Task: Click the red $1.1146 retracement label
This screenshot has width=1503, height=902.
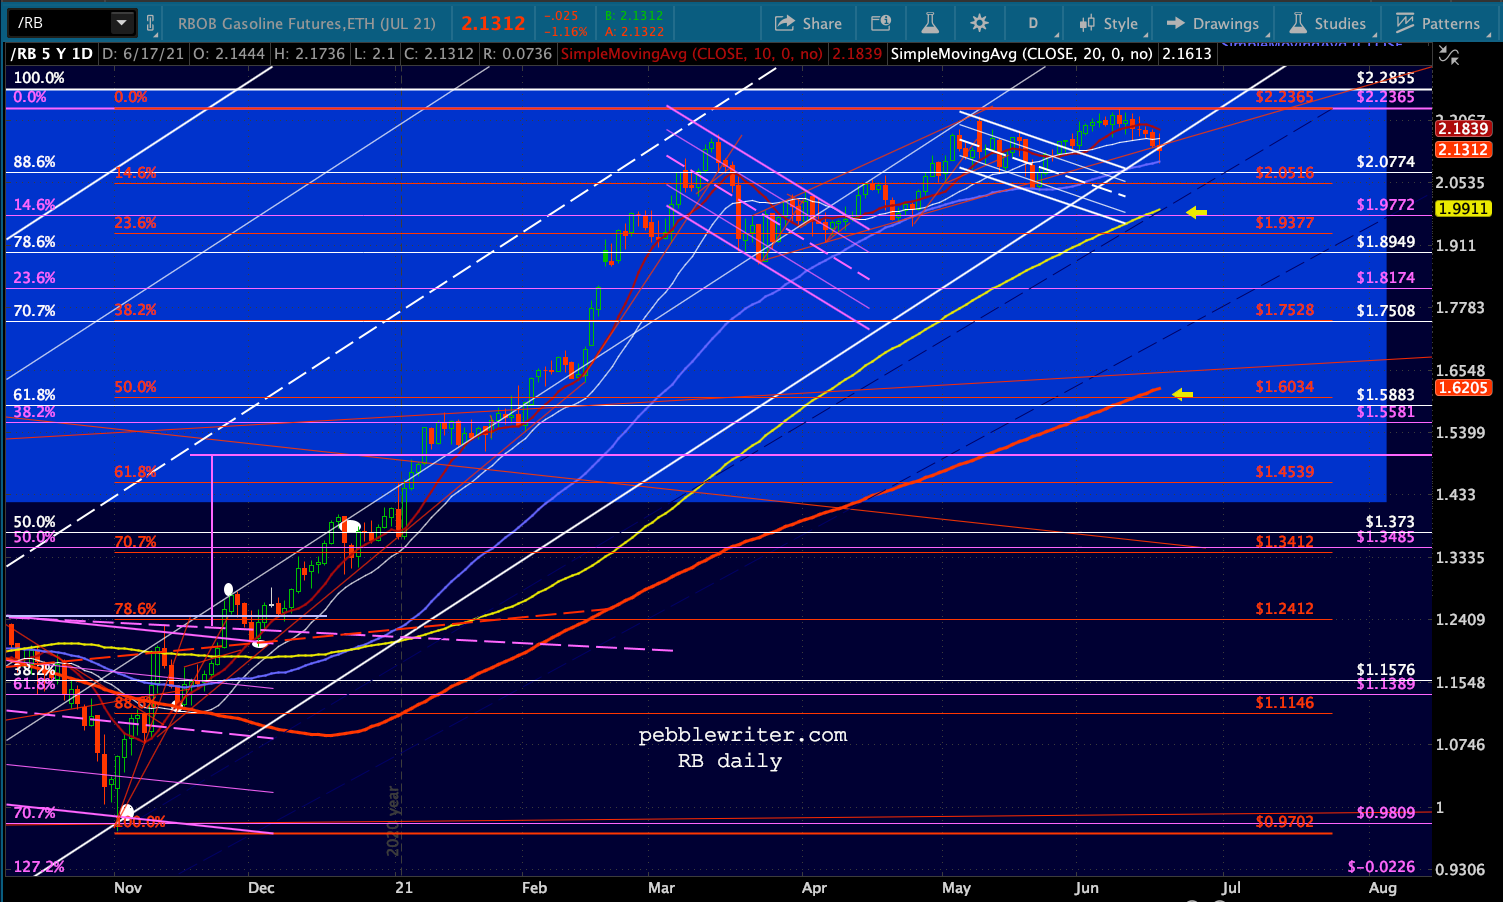Action: 1285,702
